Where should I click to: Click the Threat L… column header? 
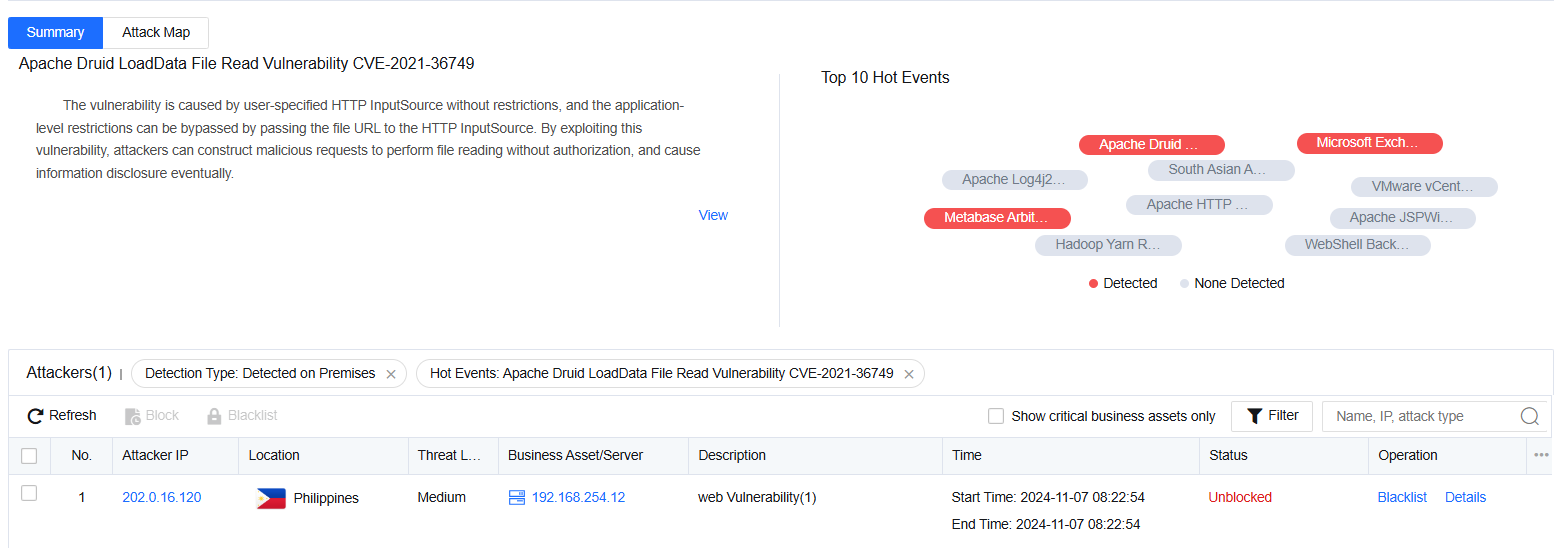click(x=450, y=455)
